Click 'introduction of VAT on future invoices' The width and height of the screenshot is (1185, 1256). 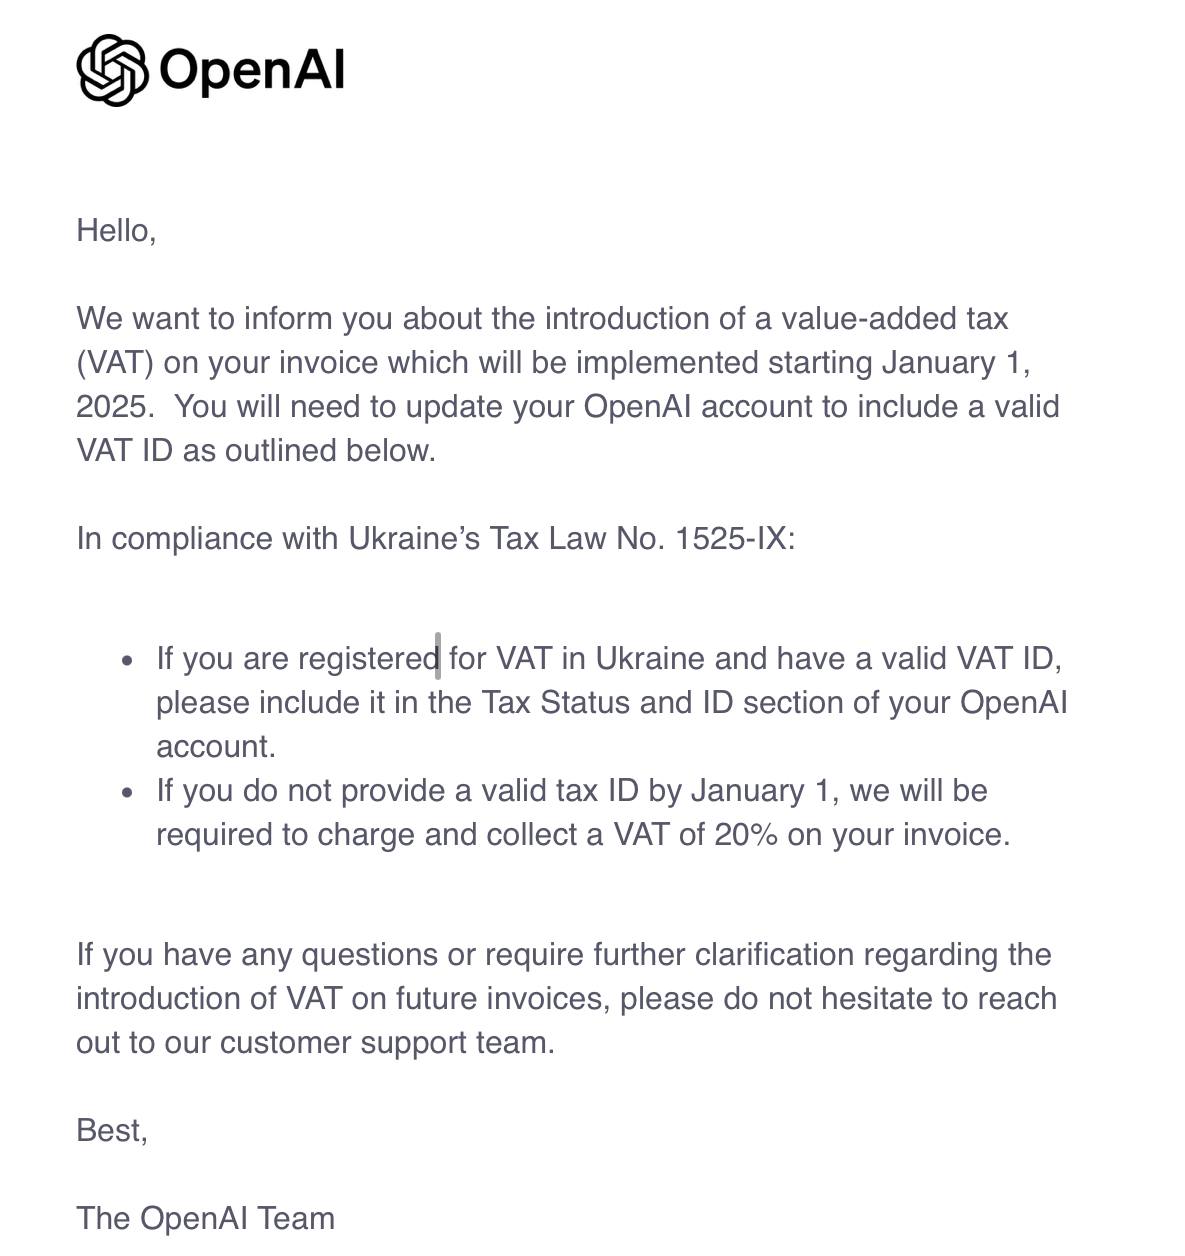[341, 998]
